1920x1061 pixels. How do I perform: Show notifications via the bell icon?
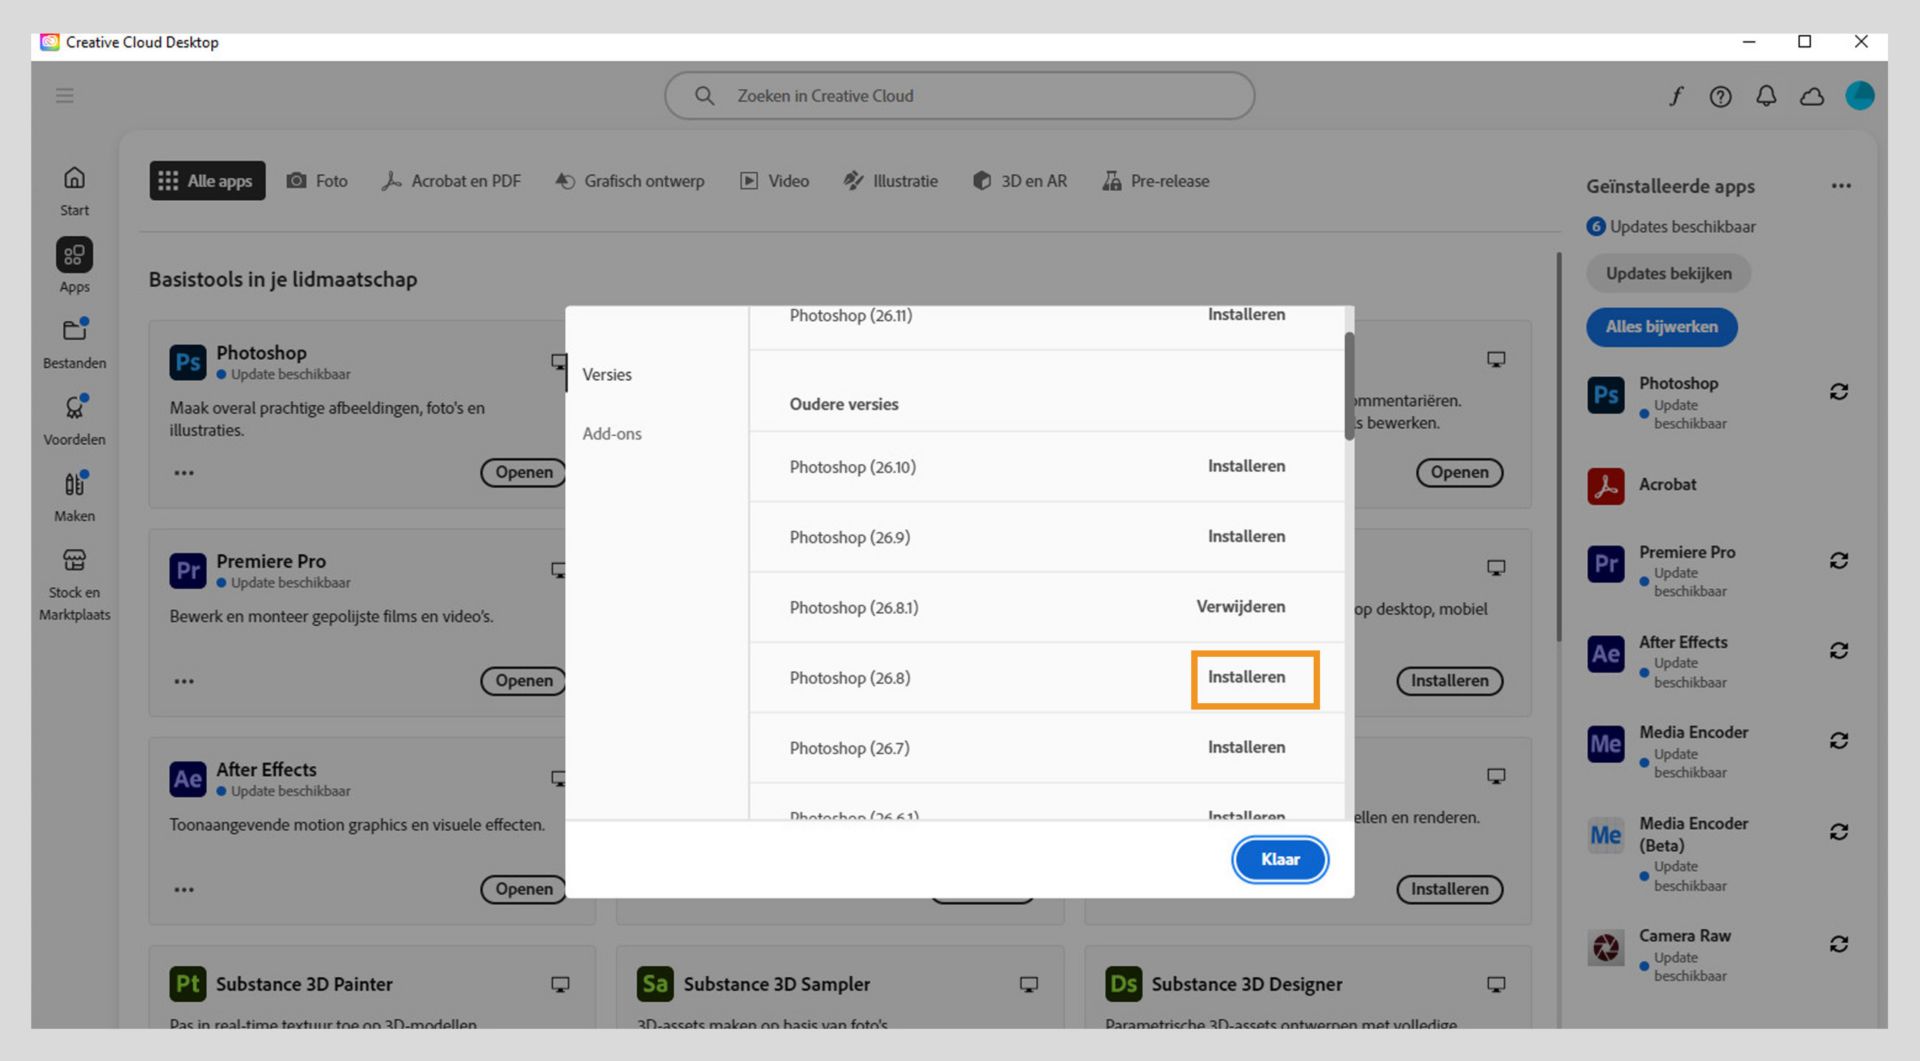1767,96
